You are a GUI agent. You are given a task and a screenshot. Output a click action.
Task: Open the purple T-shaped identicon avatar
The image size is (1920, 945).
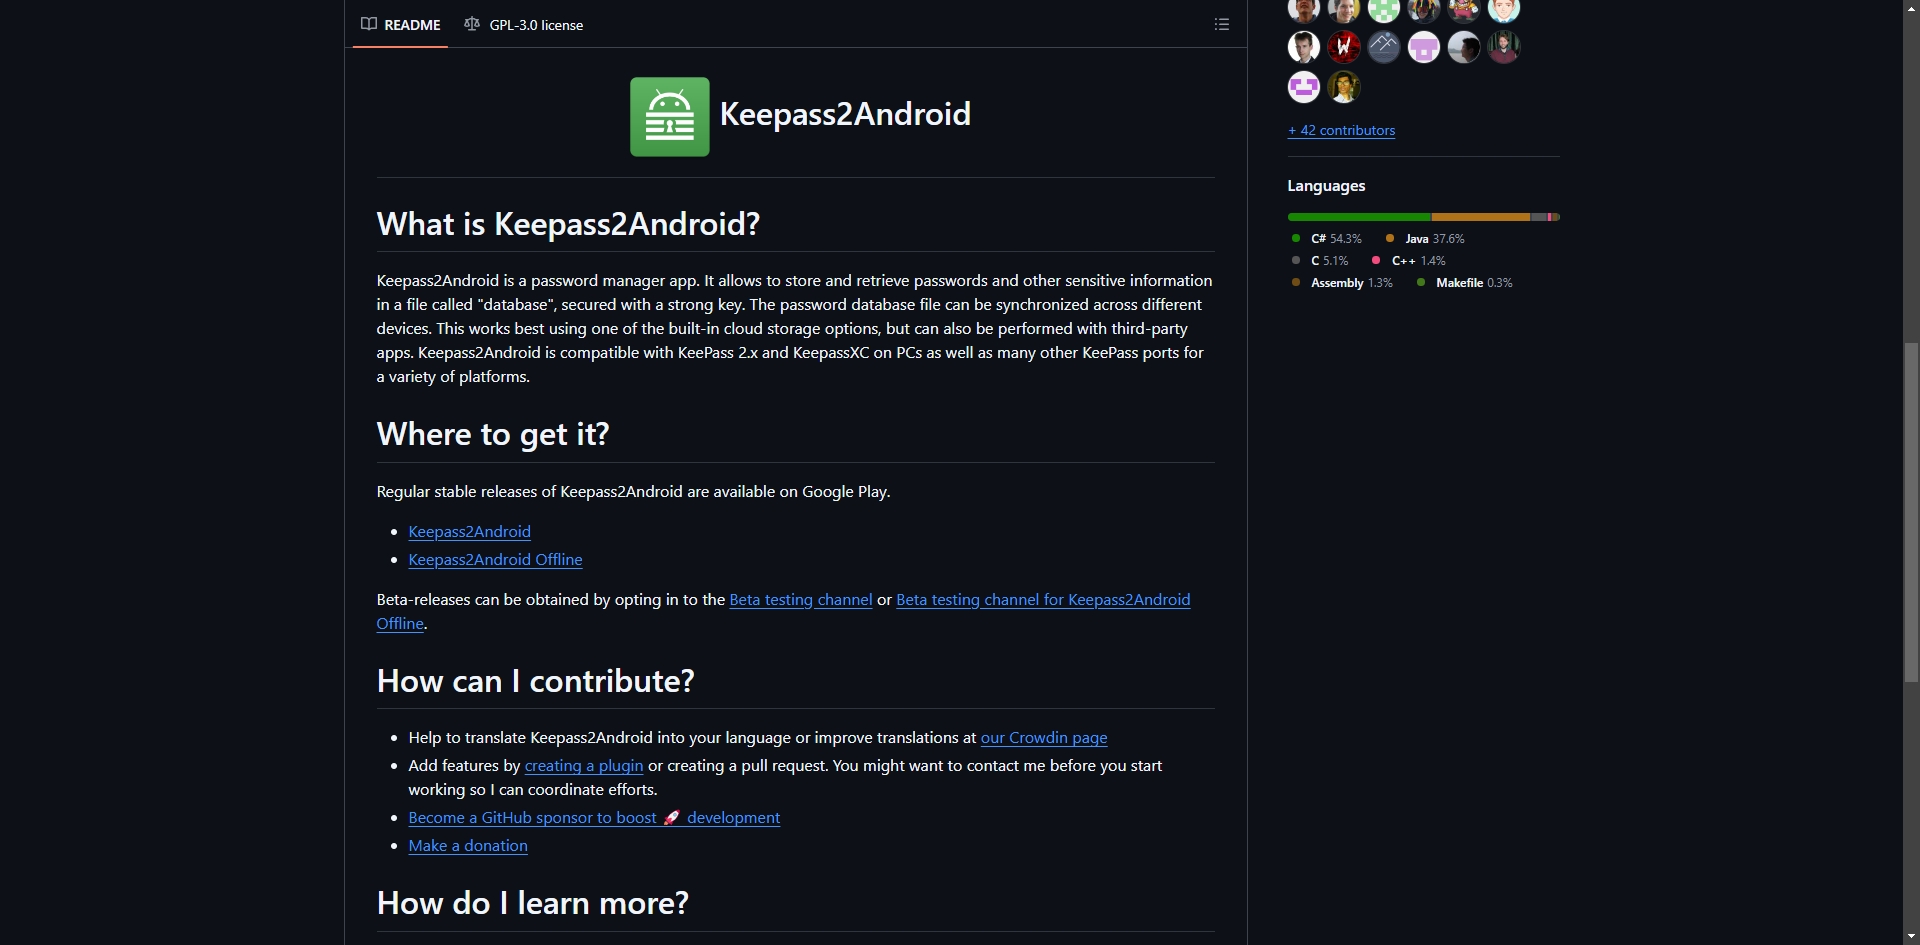pos(1423,46)
